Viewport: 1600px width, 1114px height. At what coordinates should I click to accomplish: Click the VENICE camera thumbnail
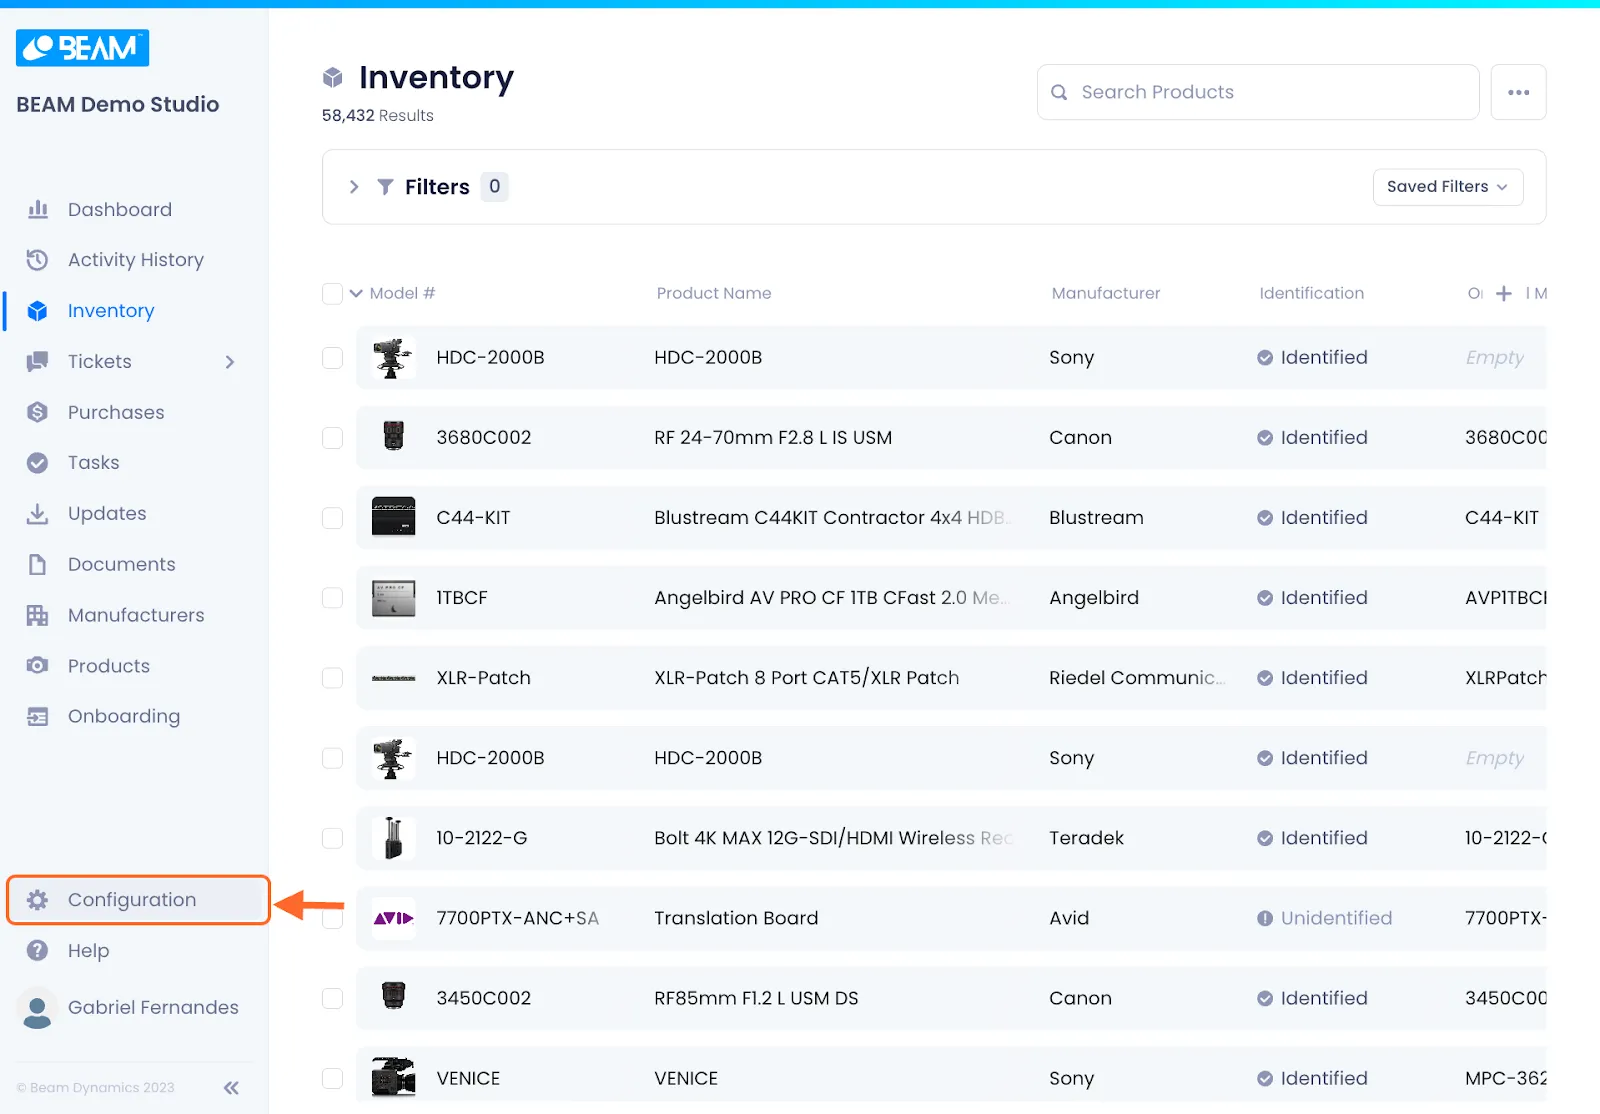394,1078
